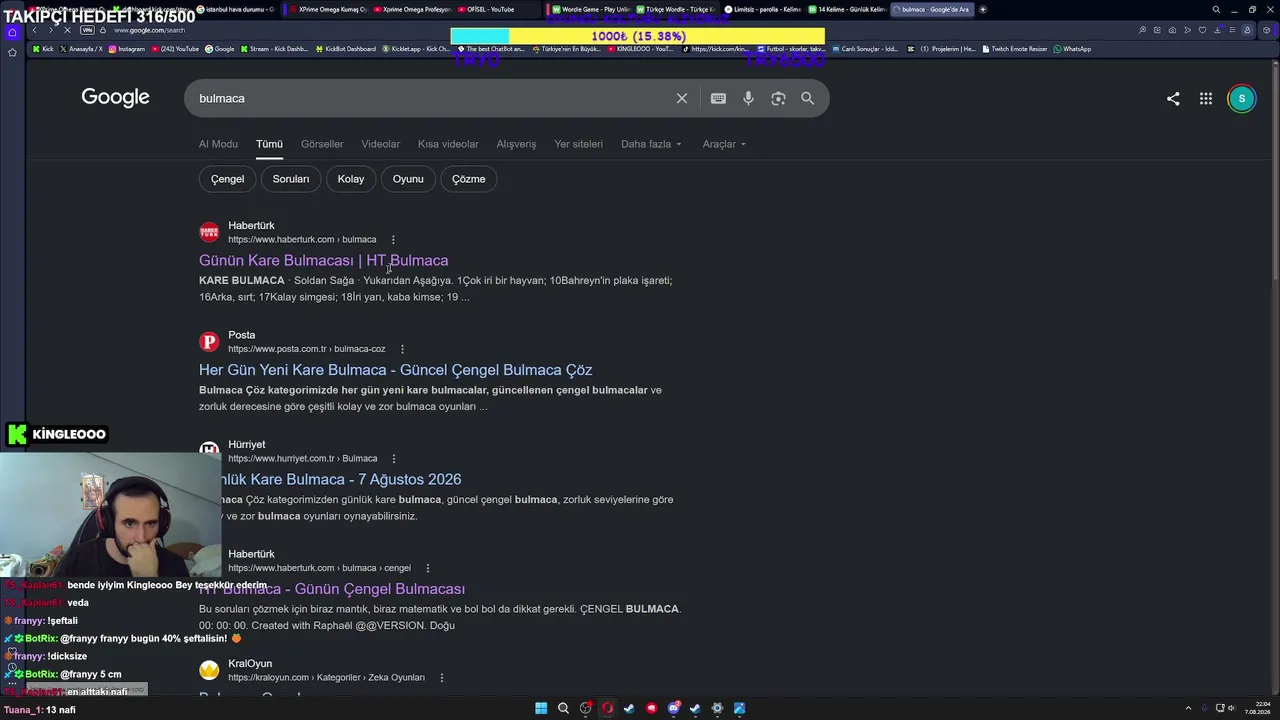Screen dimensions: 1280x720
Task: Switch to the AI Modu tab
Action: click(218, 144)
